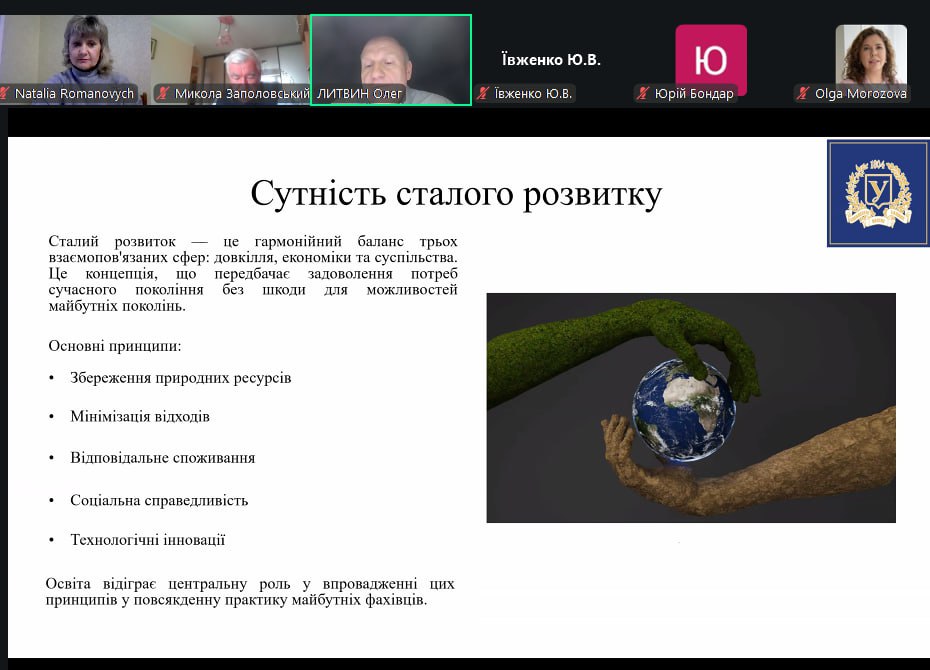Image resolution: width=930 pixels, height=670 pixels.
Task: Click bullet Соціальна справедливість
Action: [159, 500]
